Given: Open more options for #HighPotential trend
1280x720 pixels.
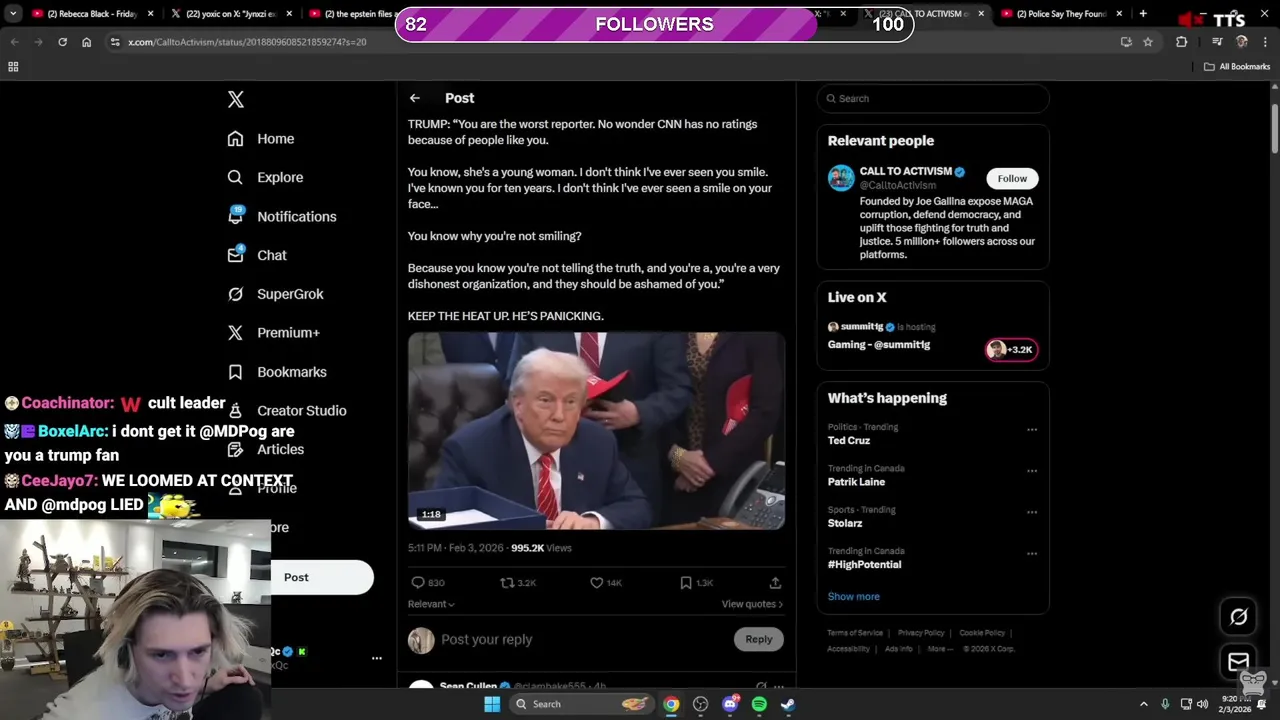Looking at the screenshot, I should tap(1032, 553).
